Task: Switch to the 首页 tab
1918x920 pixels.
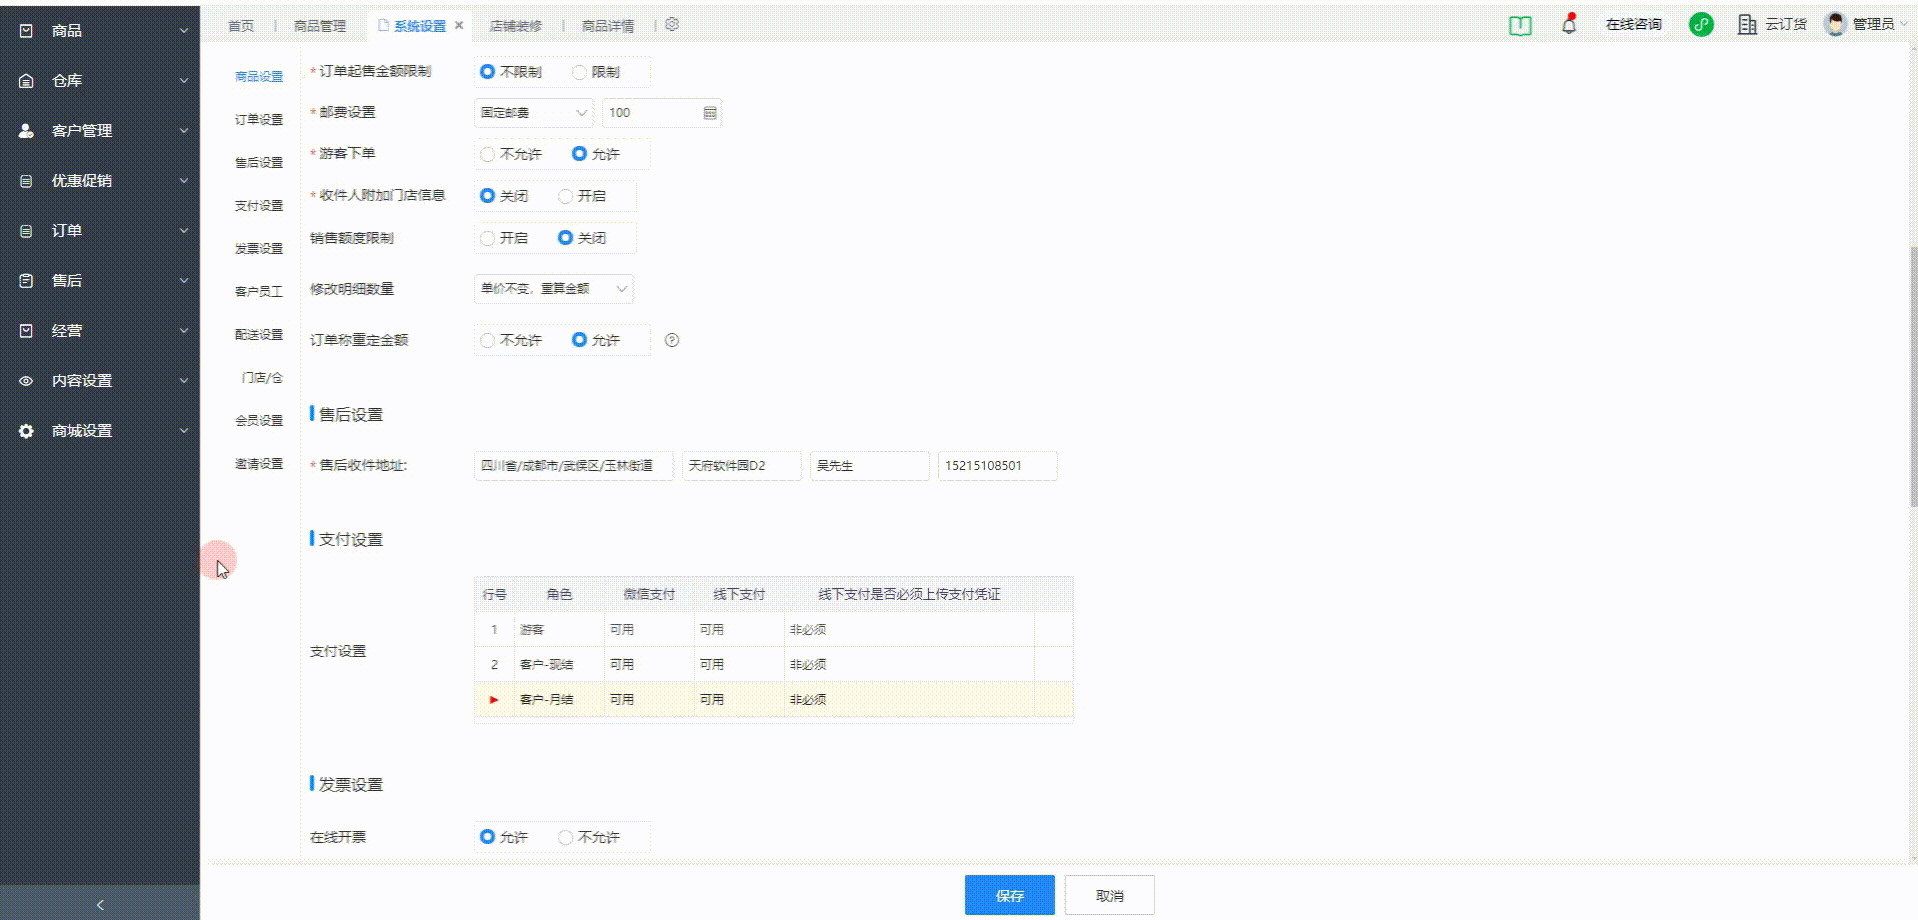Action: [x=241, y=26]
